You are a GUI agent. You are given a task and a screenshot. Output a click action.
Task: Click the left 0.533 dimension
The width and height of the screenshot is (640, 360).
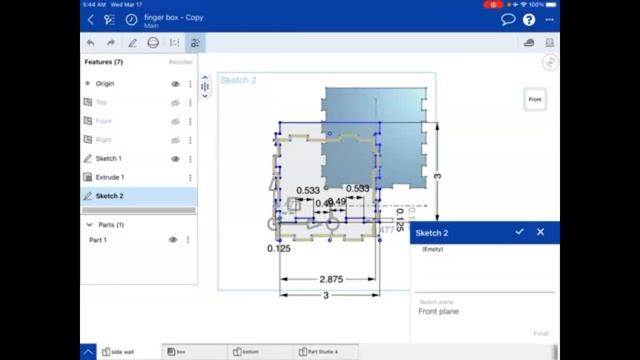pyautogui.click(x=308, y=191)
